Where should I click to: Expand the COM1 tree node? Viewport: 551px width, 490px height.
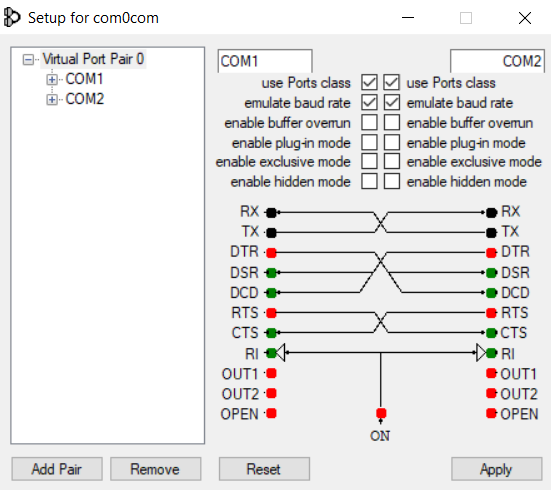52,79
